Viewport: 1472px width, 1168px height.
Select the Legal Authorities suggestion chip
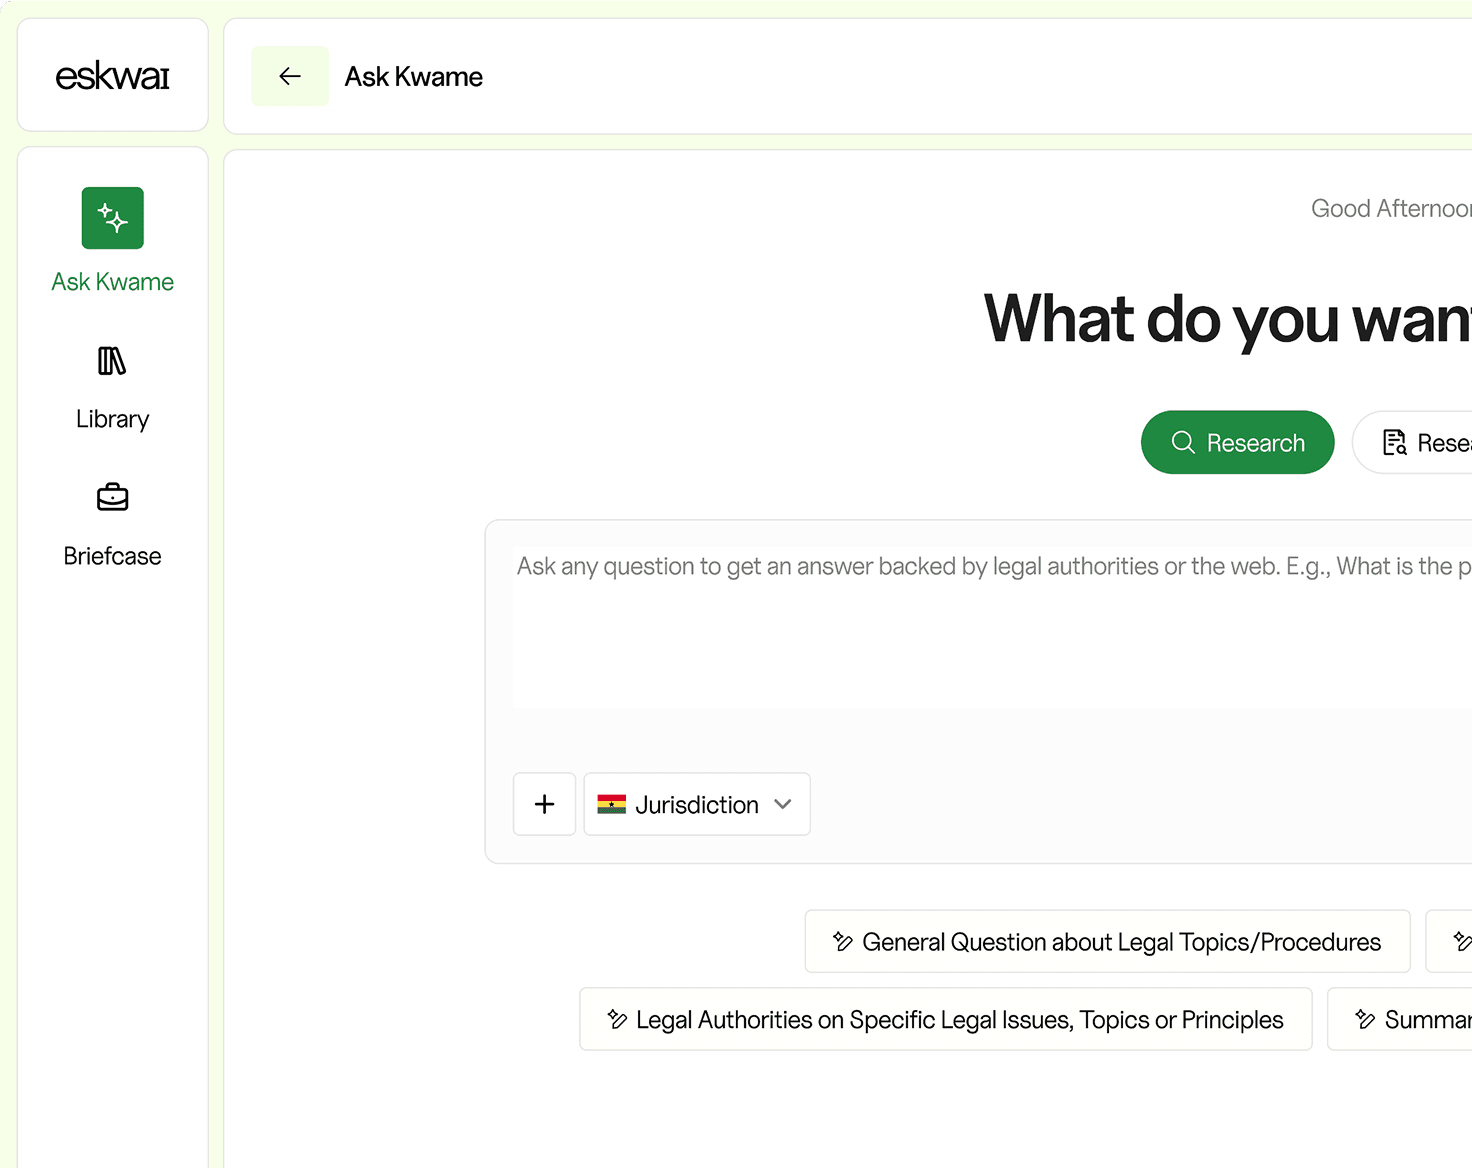[x=946, y=1019]
